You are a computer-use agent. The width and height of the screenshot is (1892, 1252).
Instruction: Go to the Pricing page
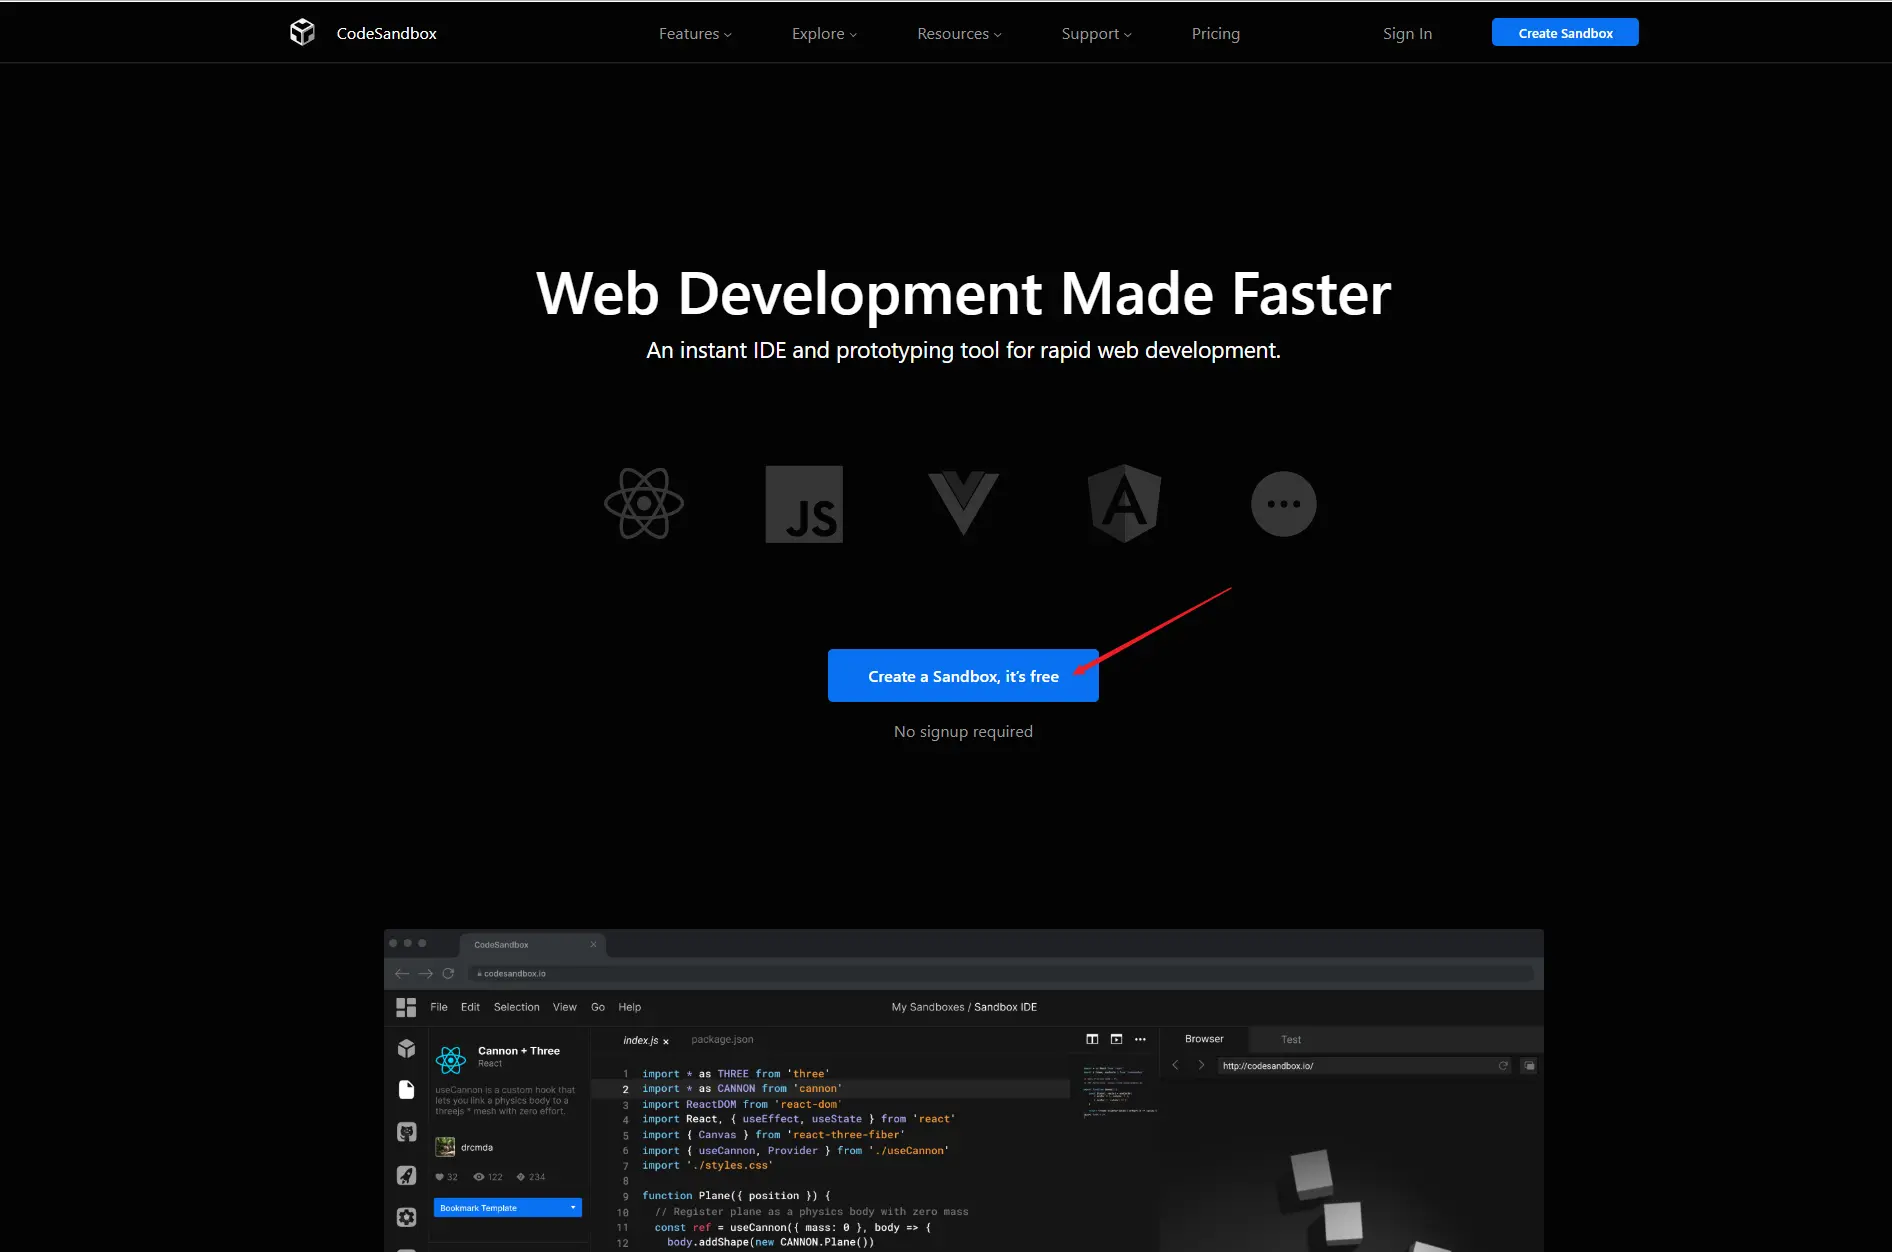click(x=1215, y=34)
